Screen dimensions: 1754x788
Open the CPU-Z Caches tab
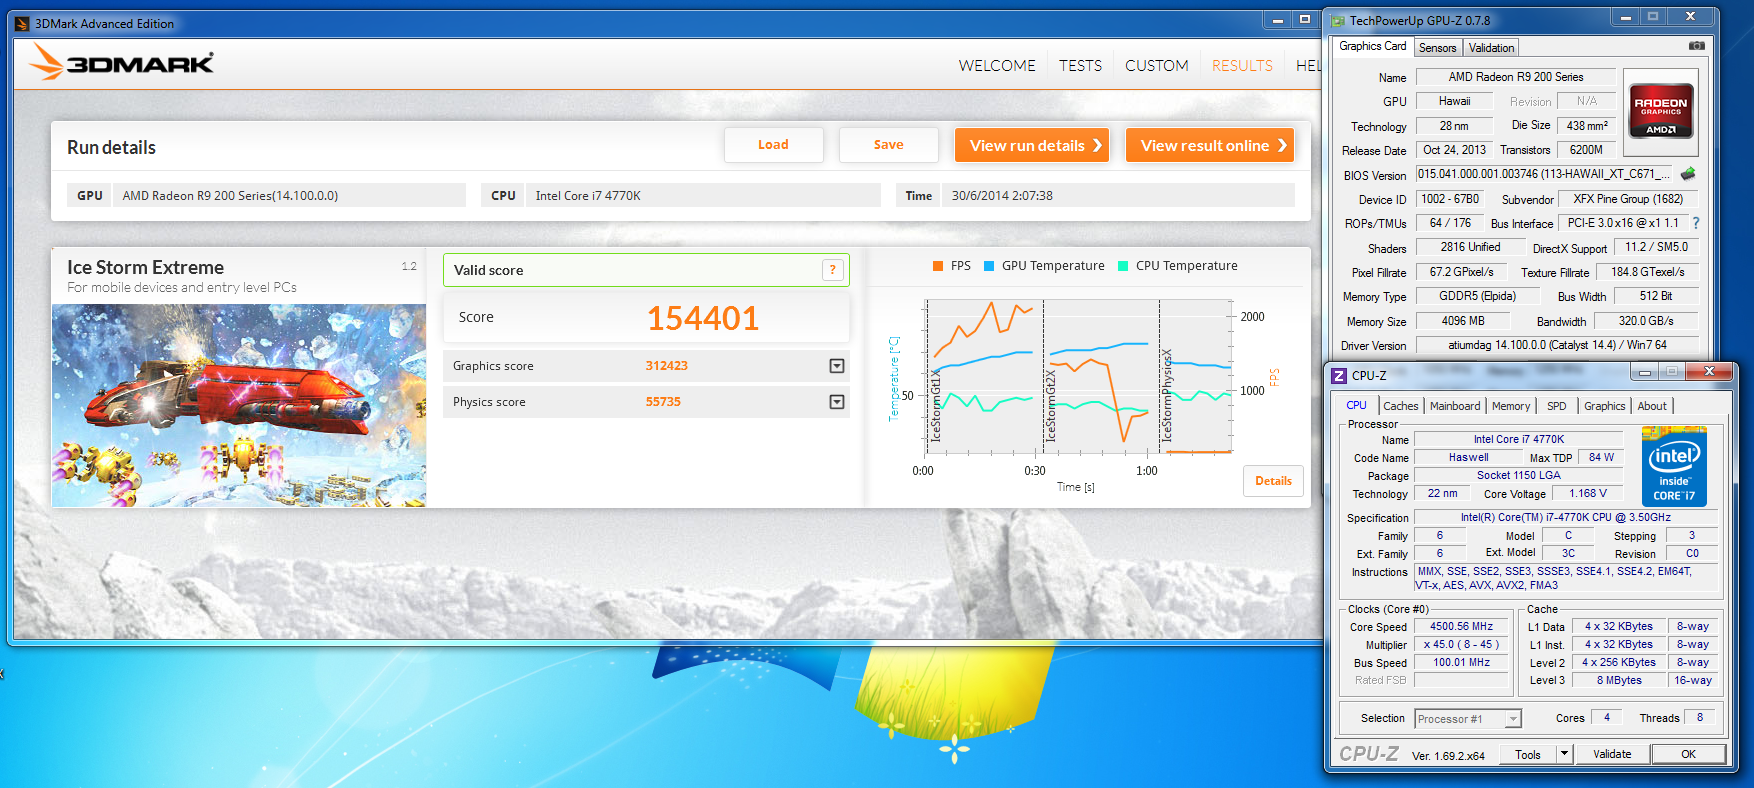point(1400,406)
